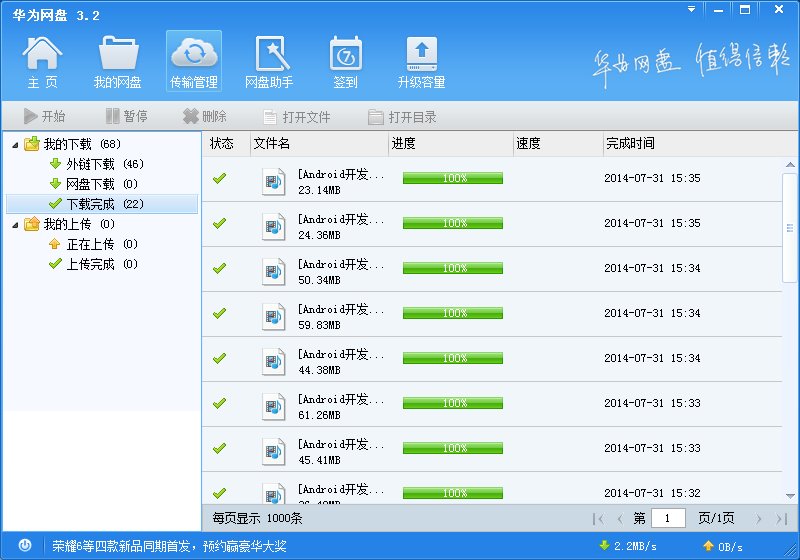
Task: Select 正在上传 (0) tree item
Action: pyautogui.click(x=102, y=244)
